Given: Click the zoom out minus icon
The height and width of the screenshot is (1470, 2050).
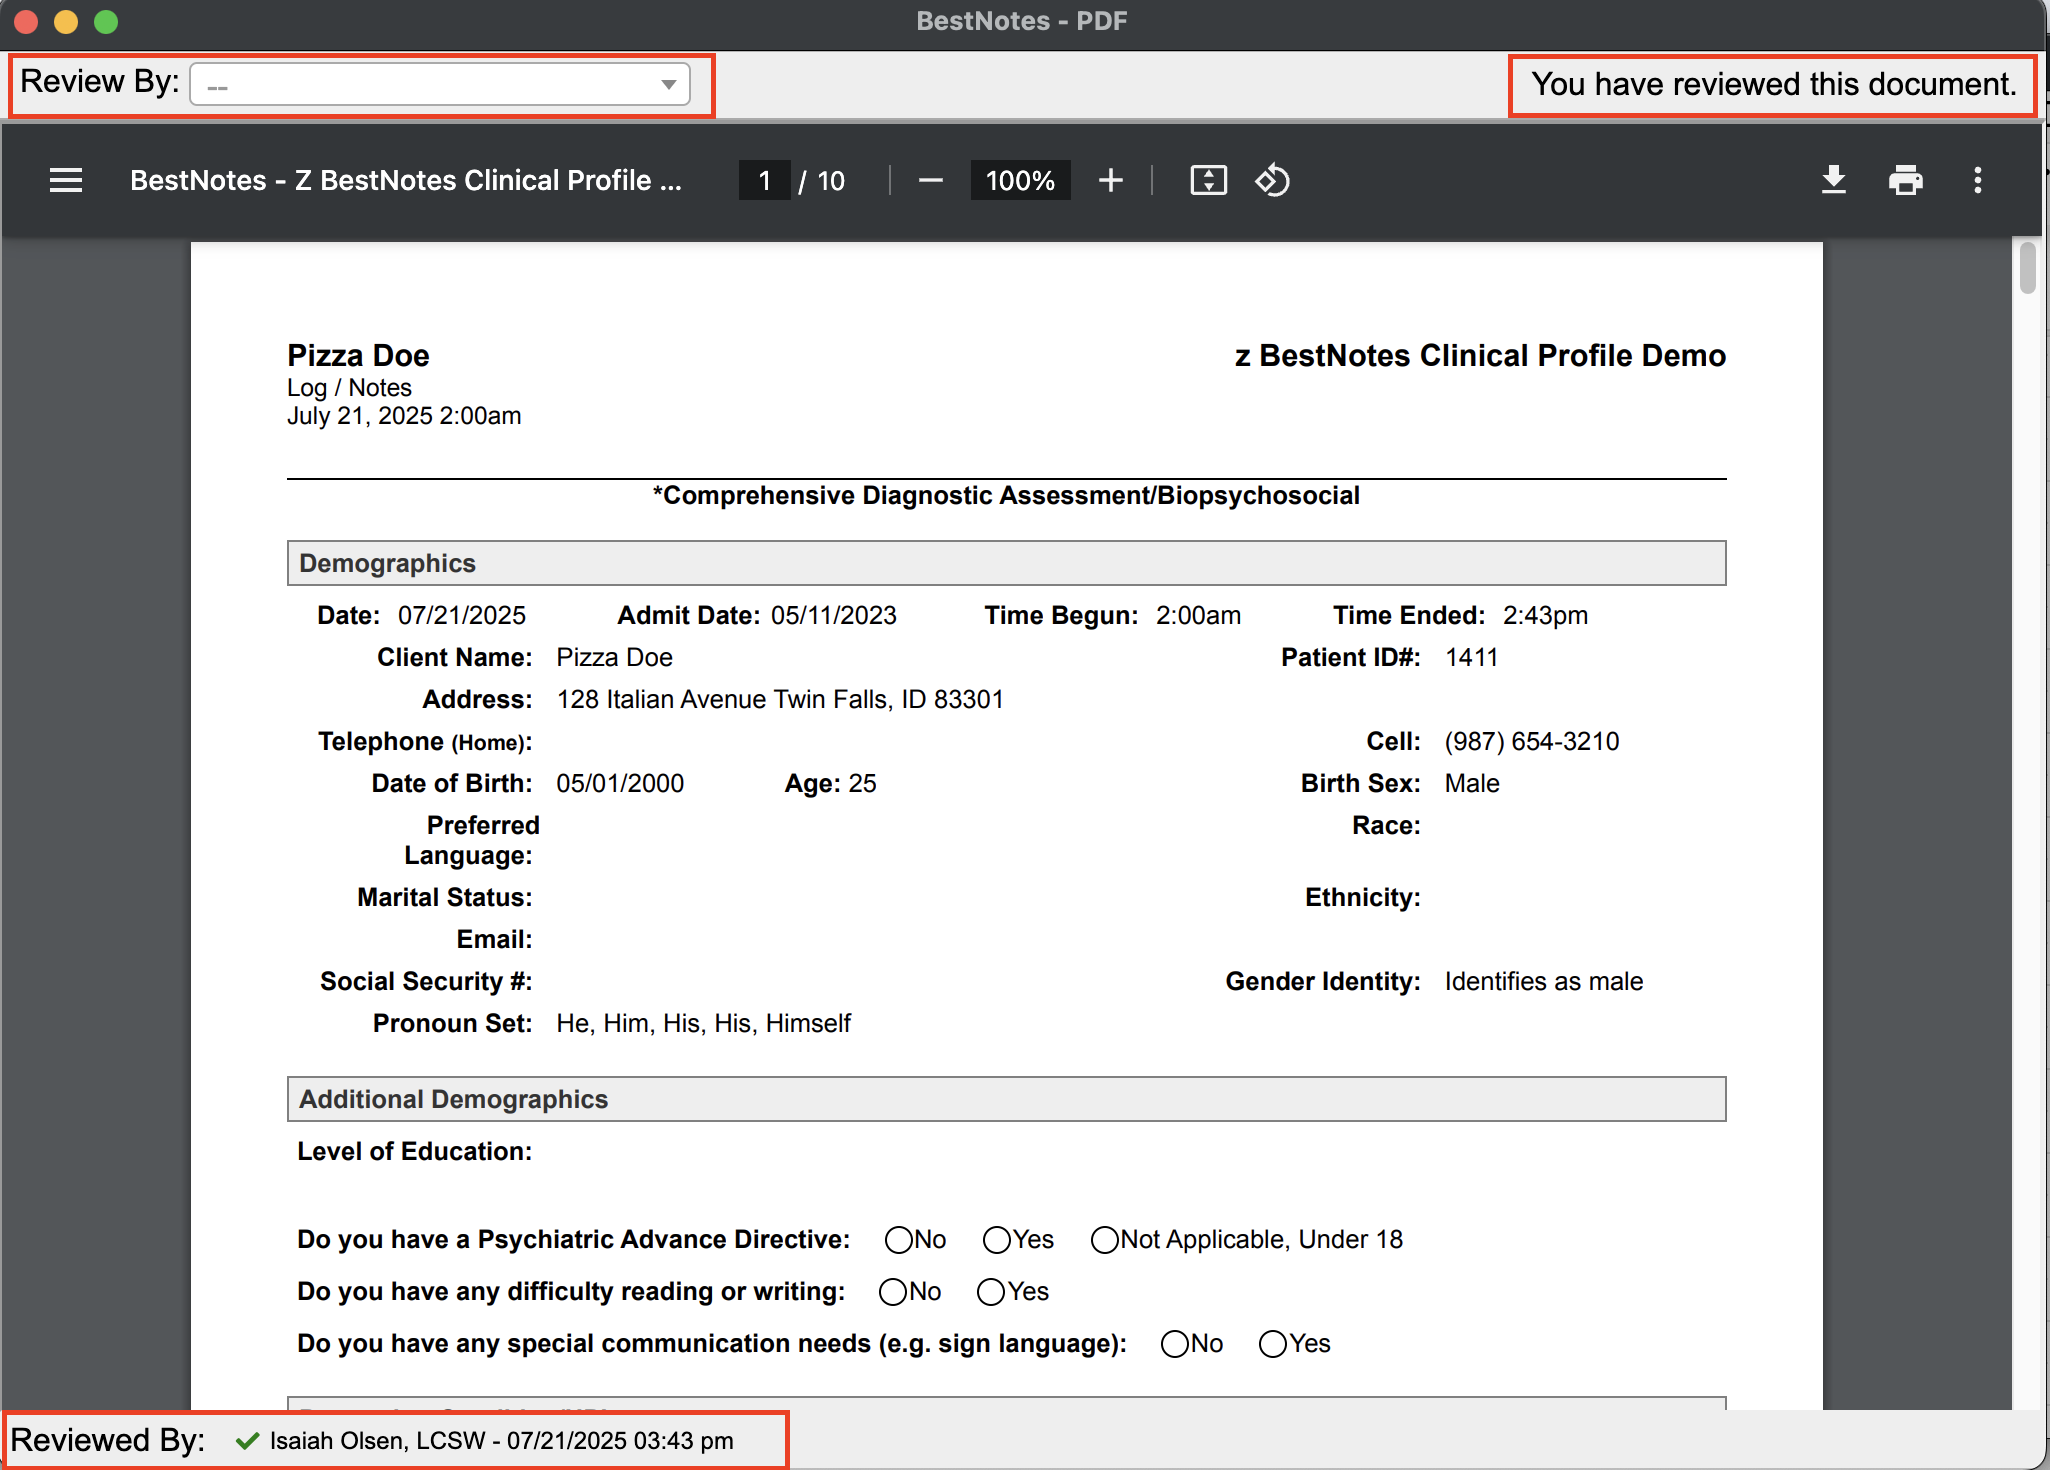Looking at the screenshot, I should coord(930,180).
